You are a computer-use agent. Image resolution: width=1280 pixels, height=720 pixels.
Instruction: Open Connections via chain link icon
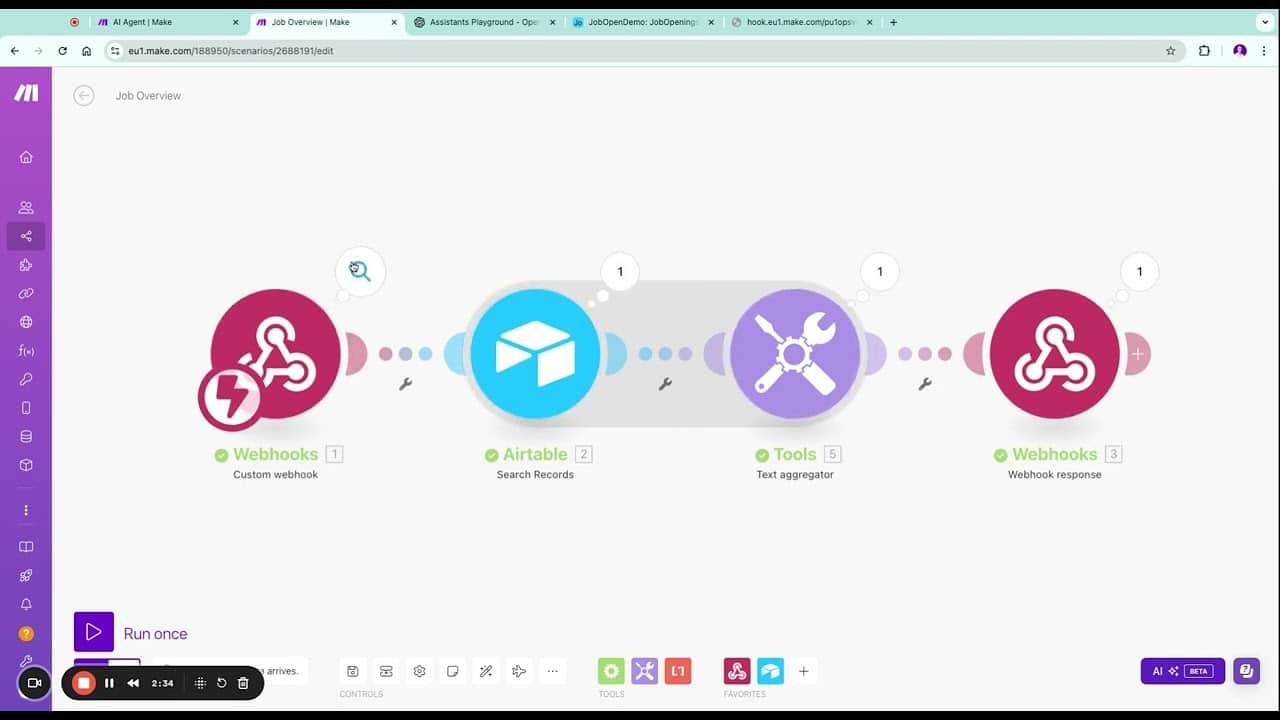[26, 294]
